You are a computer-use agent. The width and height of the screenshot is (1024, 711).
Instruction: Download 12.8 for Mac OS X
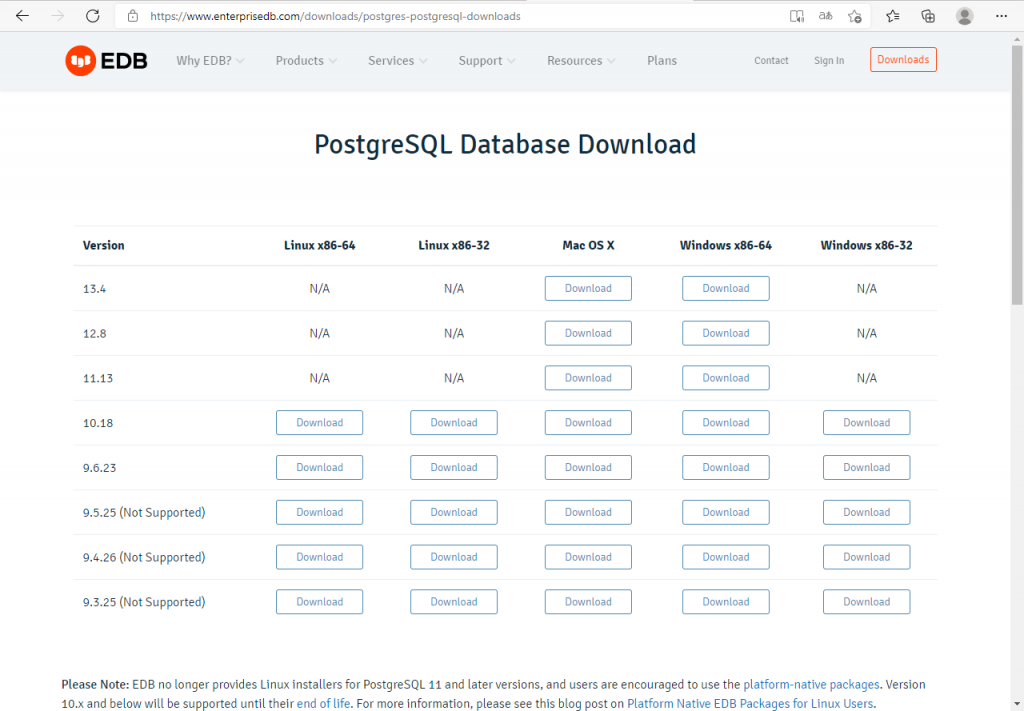click(x=588, y=333)
